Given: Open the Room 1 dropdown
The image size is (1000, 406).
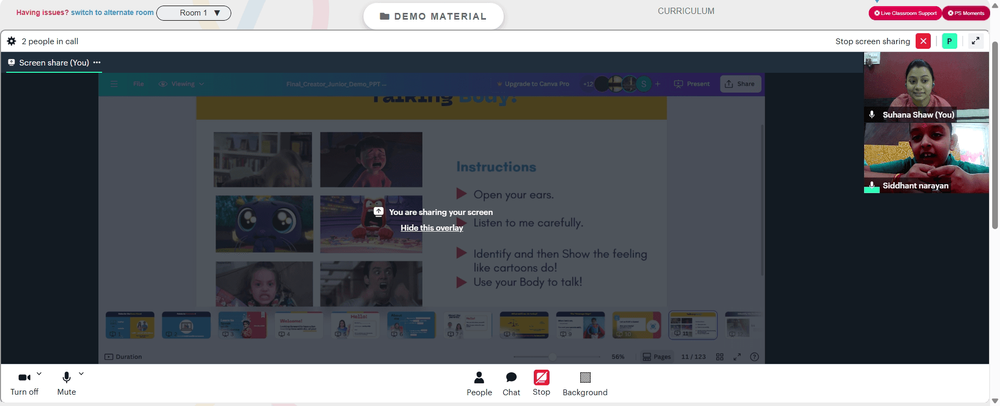Looking at the screenshot, I should (193, 13).
